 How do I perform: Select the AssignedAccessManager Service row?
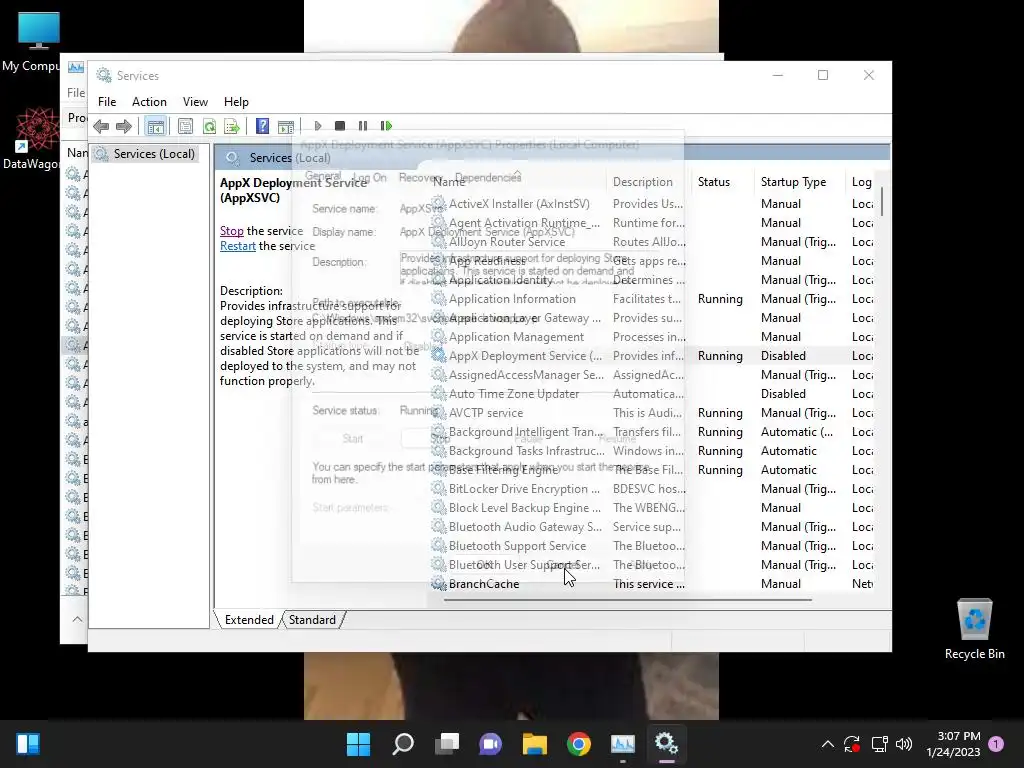[x=652, y=375]
